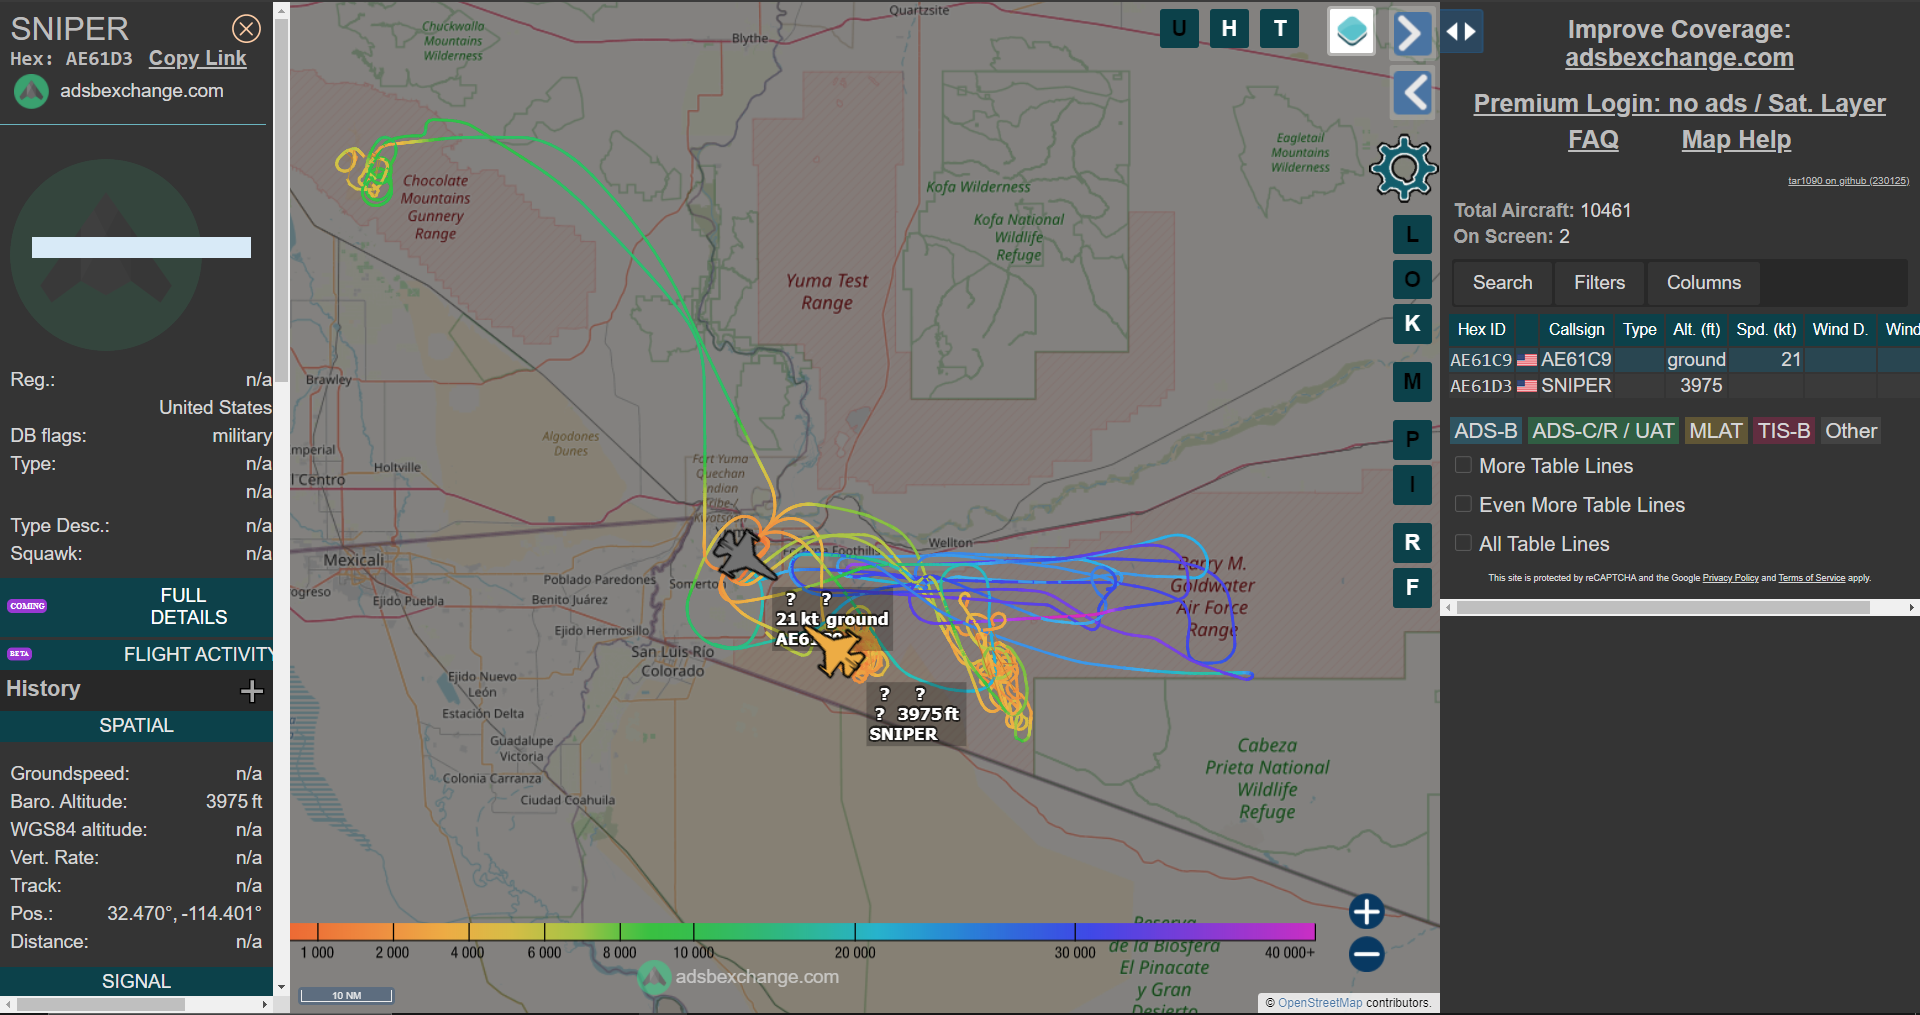1920x1015 pixels.
Task: Expand the History section with plus
Action: click(252, 690)
